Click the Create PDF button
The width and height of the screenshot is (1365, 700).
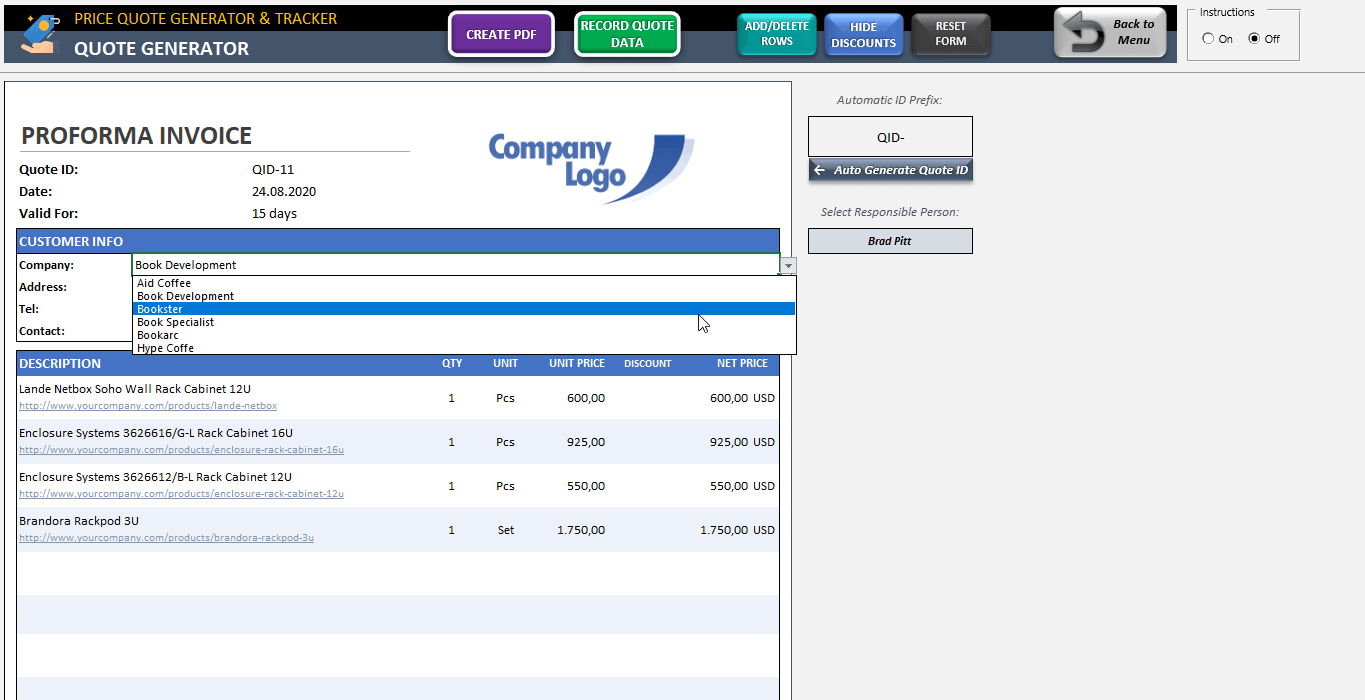tap(501, 34)
